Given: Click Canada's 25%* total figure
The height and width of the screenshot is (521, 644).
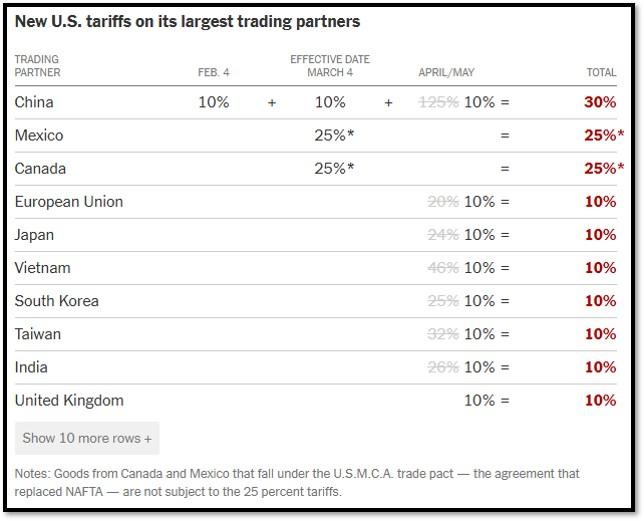Looking at the screenshot, I should pyautogui.click(x=604, y=169).
